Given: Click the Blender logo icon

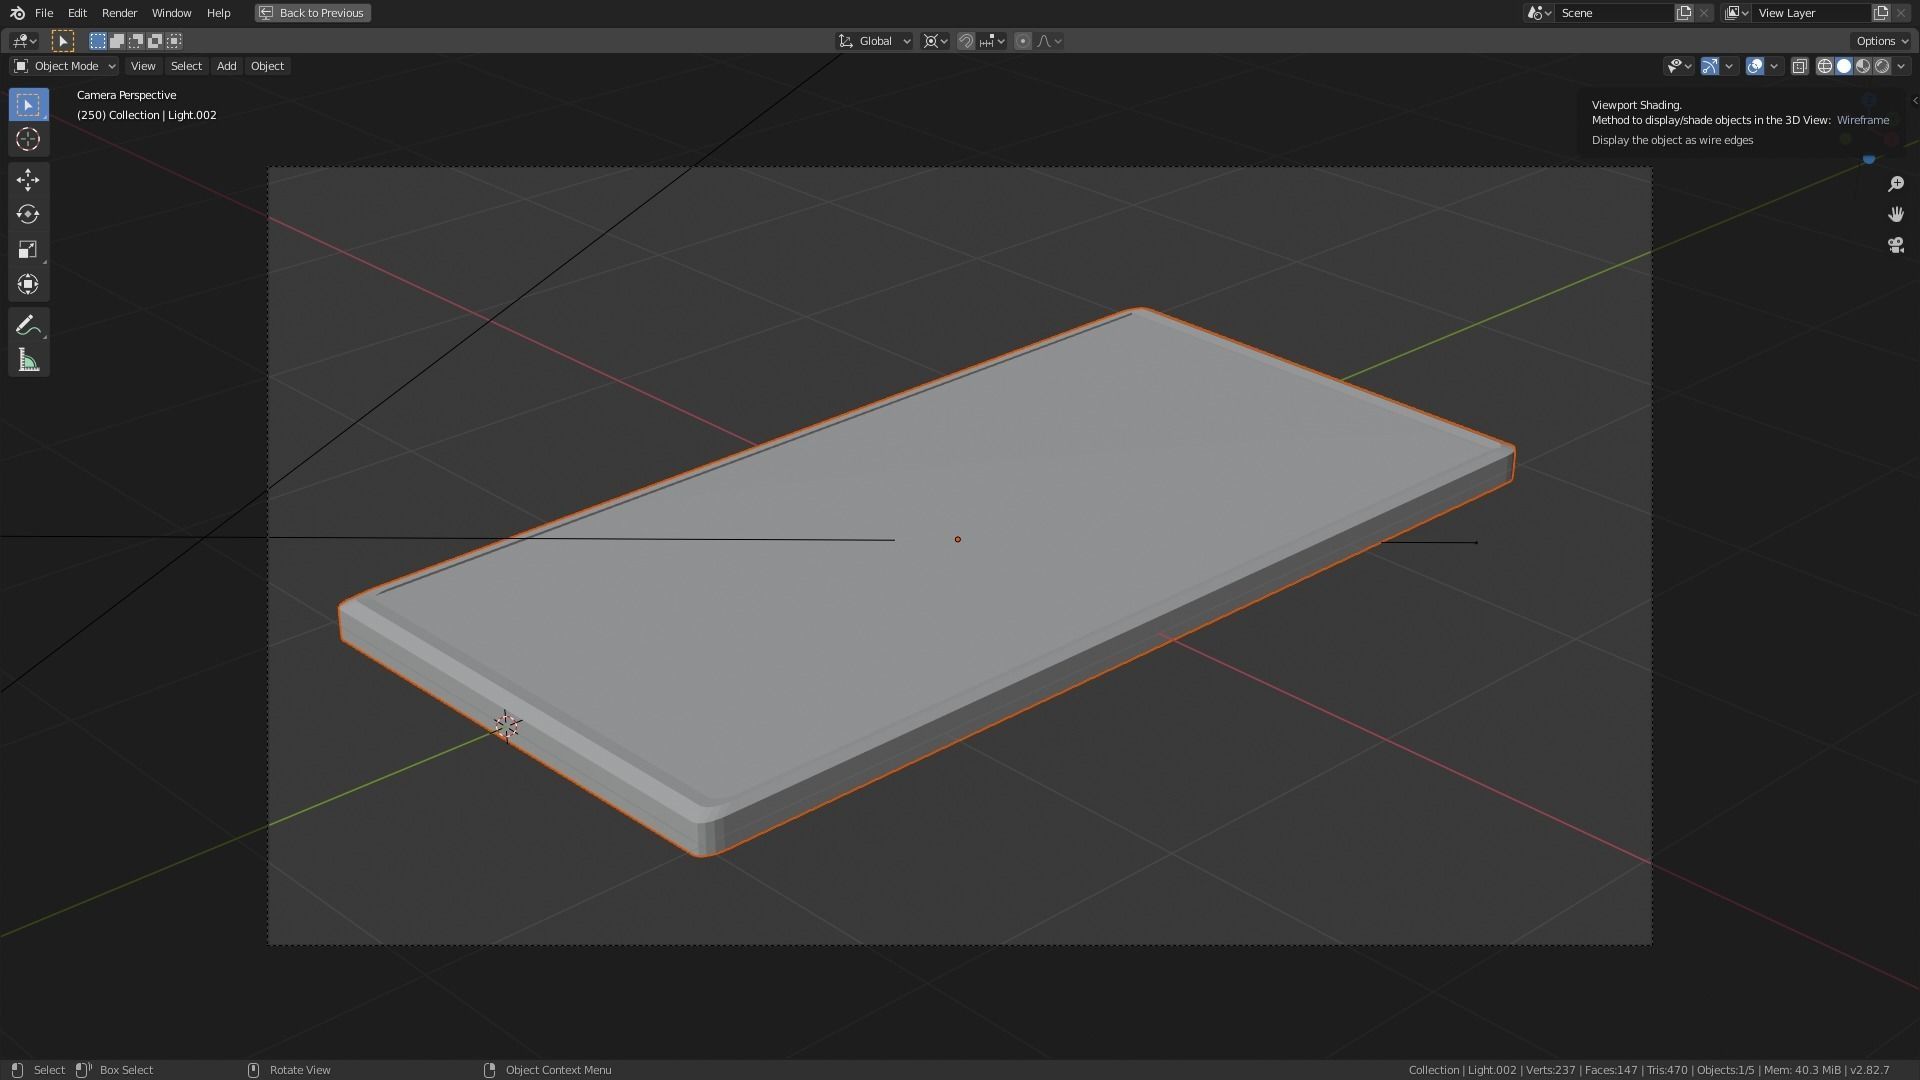Looking at the screenshot, I should point(17,13).
